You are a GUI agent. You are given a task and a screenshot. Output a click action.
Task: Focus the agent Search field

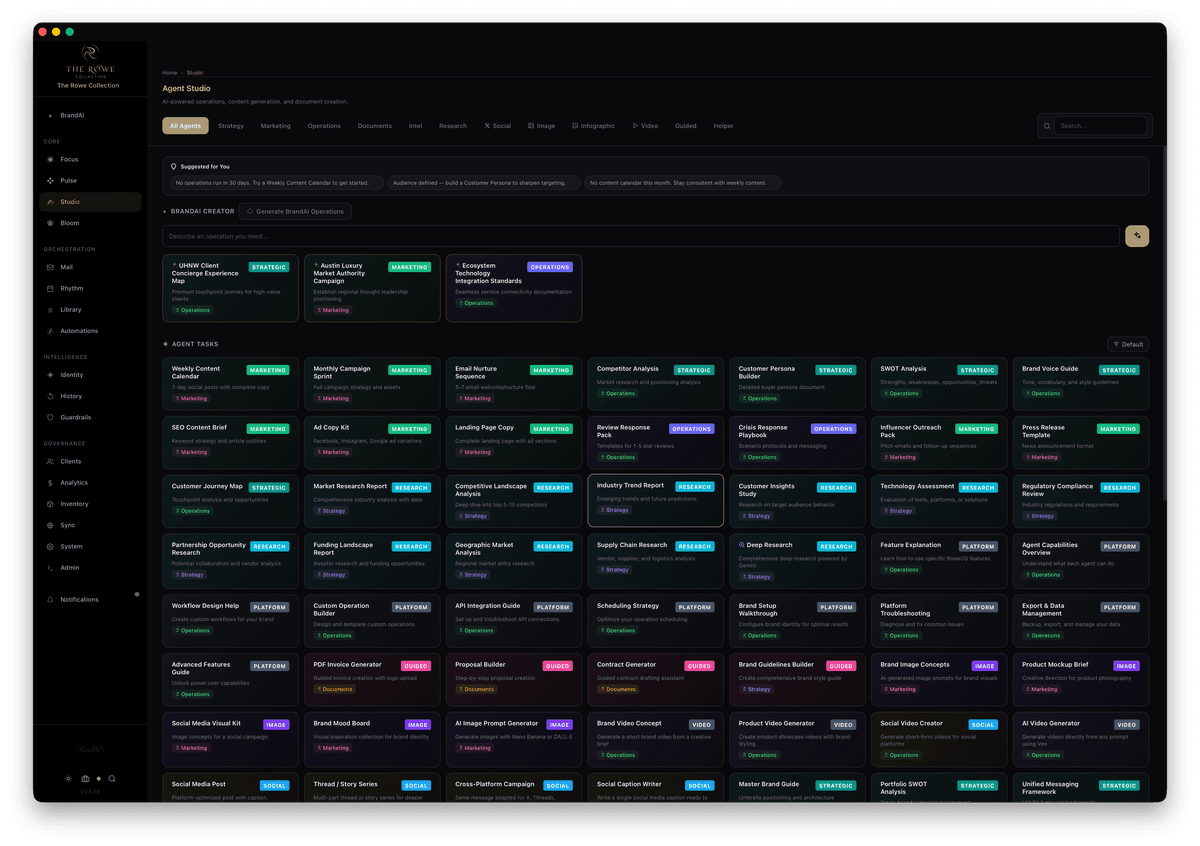click(x=1100, y=126)
